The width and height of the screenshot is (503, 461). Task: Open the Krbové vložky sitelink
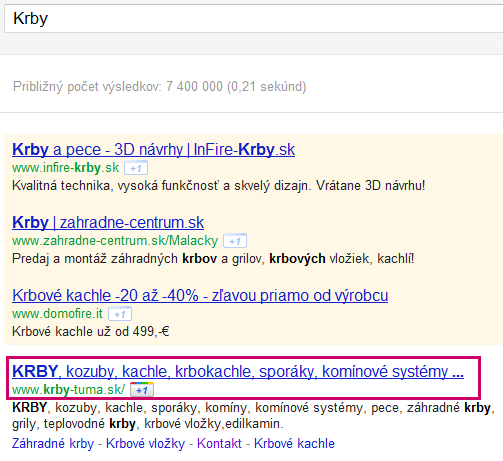pyautogui.click(x=145, y=444)
